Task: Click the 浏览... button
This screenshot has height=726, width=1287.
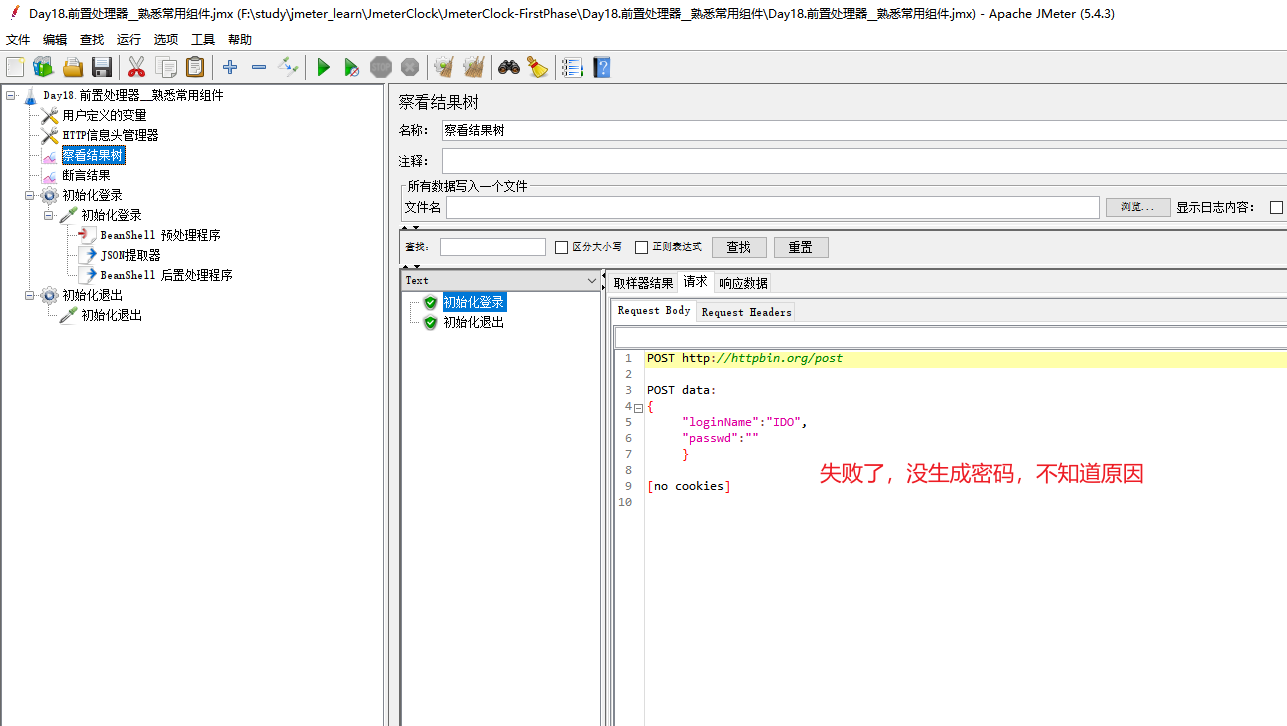Action: click(1138, 207)
